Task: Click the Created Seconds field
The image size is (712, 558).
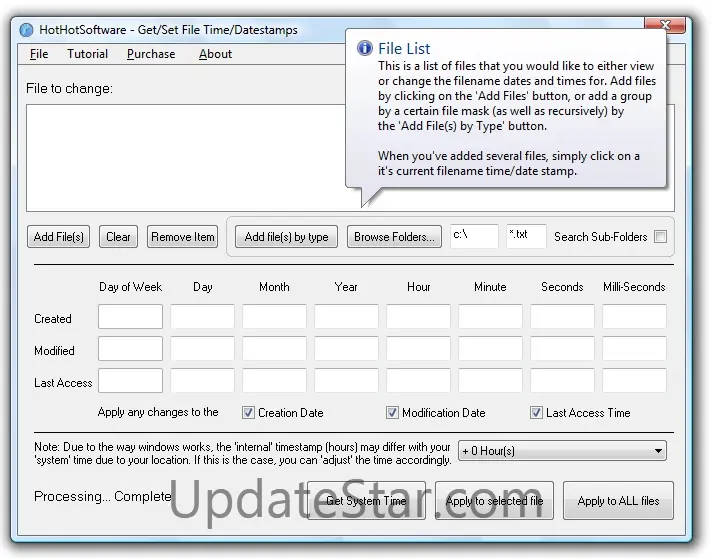Action: click(562, 316)
